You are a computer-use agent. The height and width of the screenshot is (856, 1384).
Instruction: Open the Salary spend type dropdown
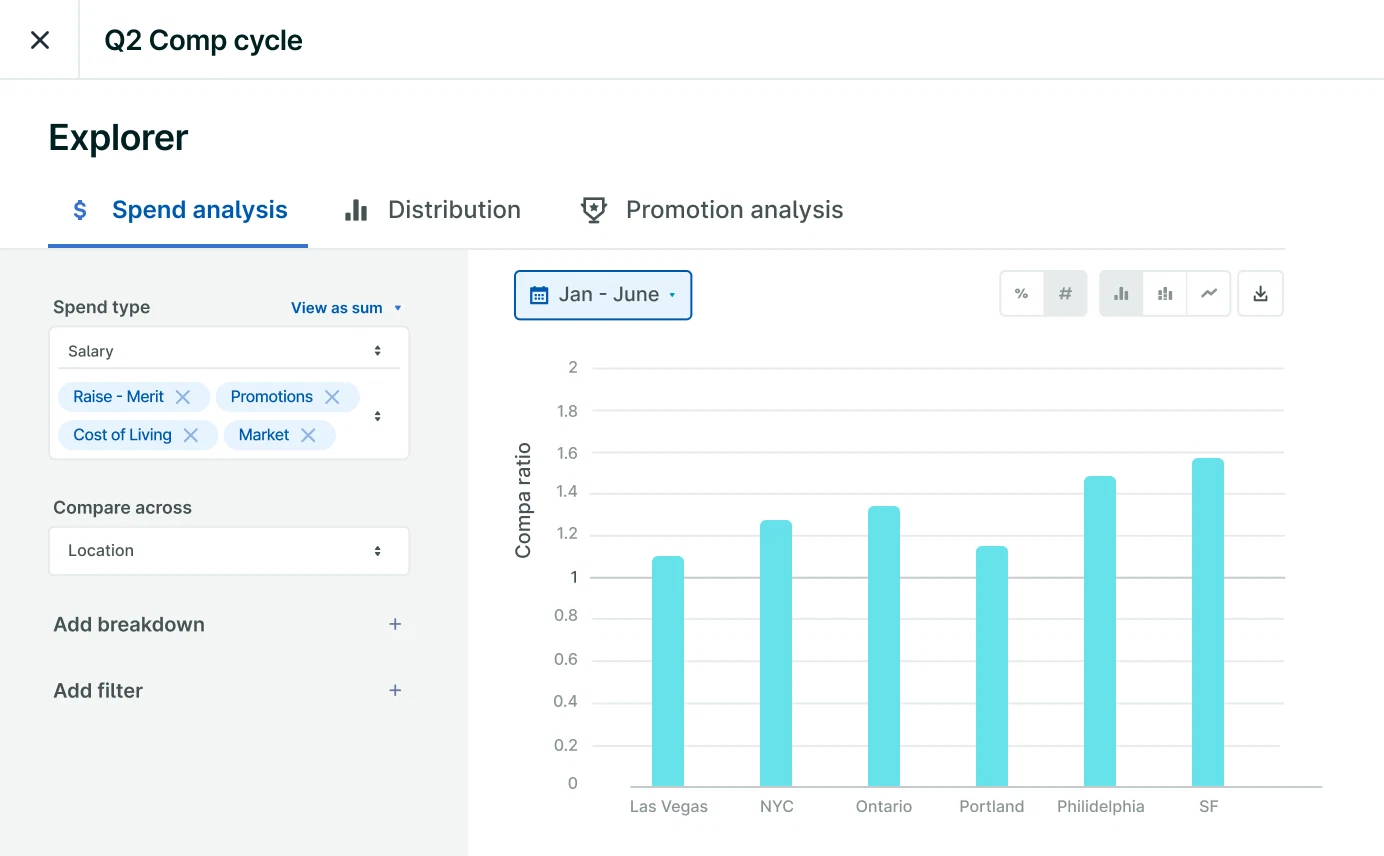(228, 351)
